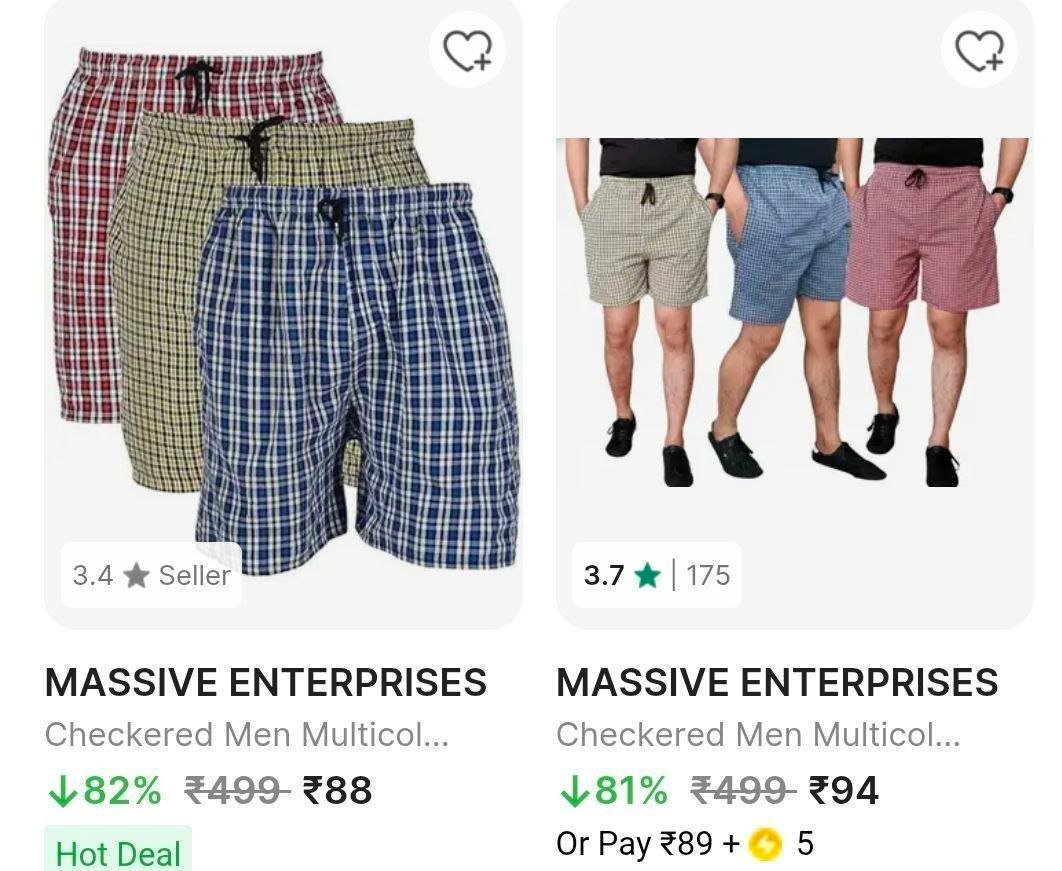Image resolution: width=1062 pixels, height=871 pixels.
Task: Select the ₹88 price label
Action: click(x=340, y=790)
